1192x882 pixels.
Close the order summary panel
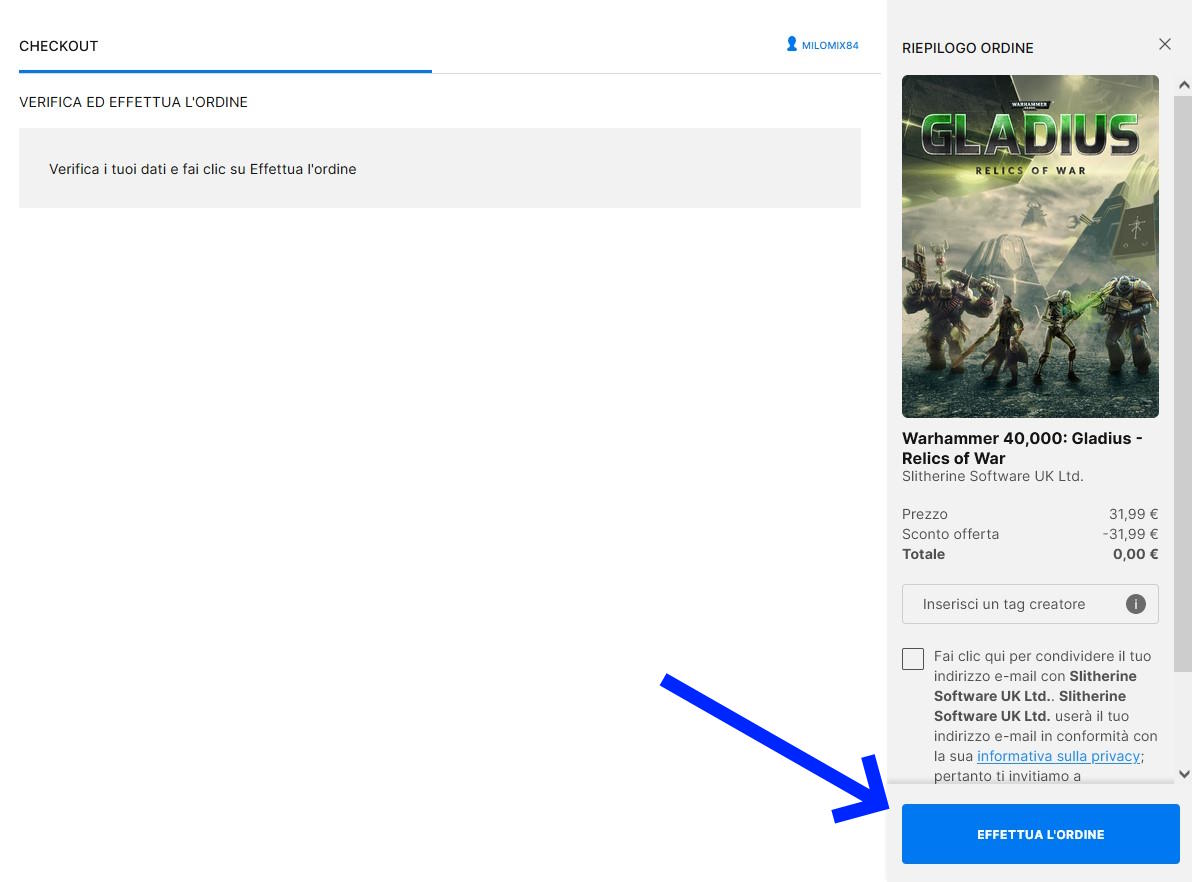pos(1164,44)
